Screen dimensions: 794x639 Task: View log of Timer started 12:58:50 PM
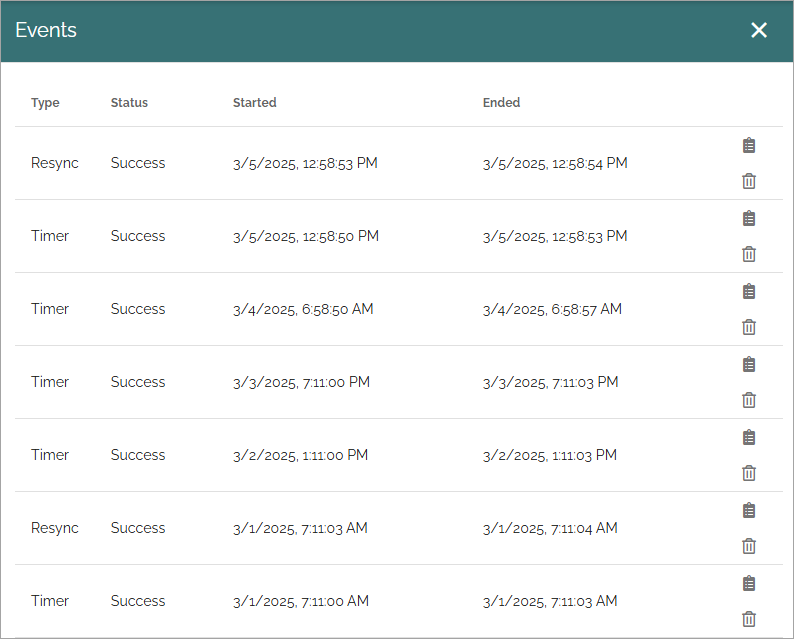tap(749, 218)
